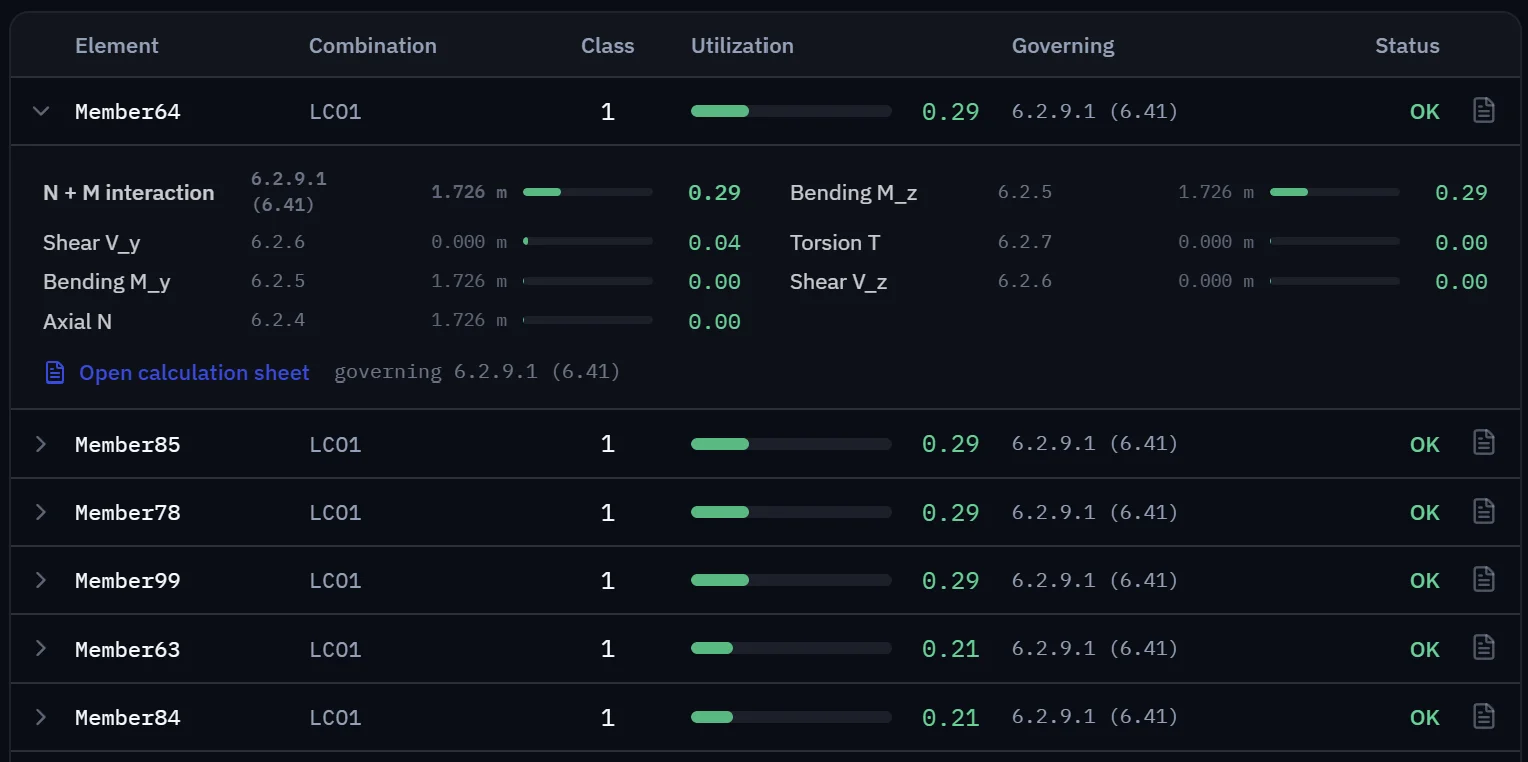Select the Axial N check

(x=77, y=322)
